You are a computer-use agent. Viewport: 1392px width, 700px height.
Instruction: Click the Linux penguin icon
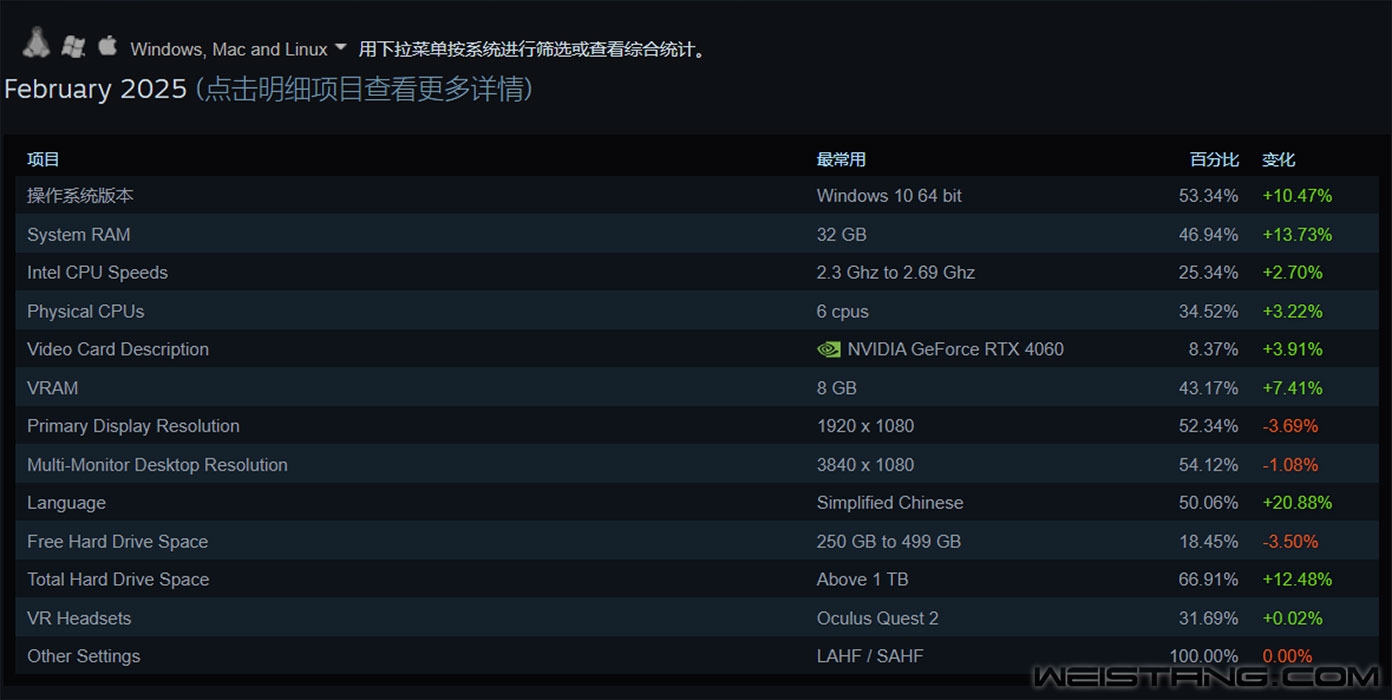(37, 43)
